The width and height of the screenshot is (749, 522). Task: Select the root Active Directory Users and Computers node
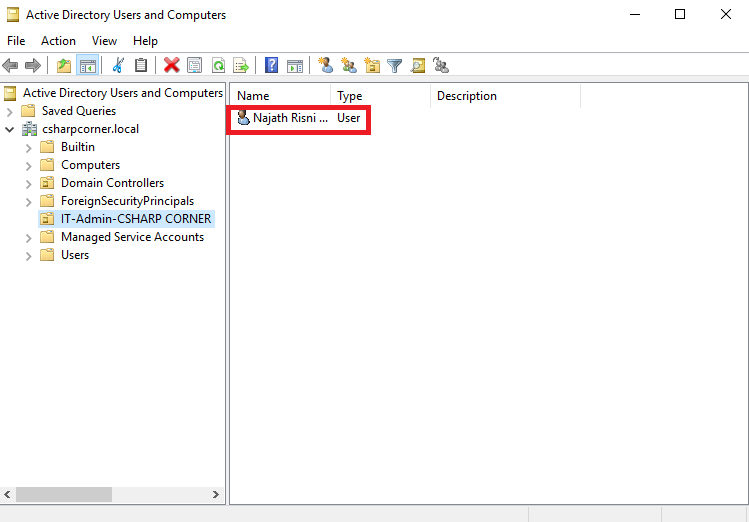(123, 93)
